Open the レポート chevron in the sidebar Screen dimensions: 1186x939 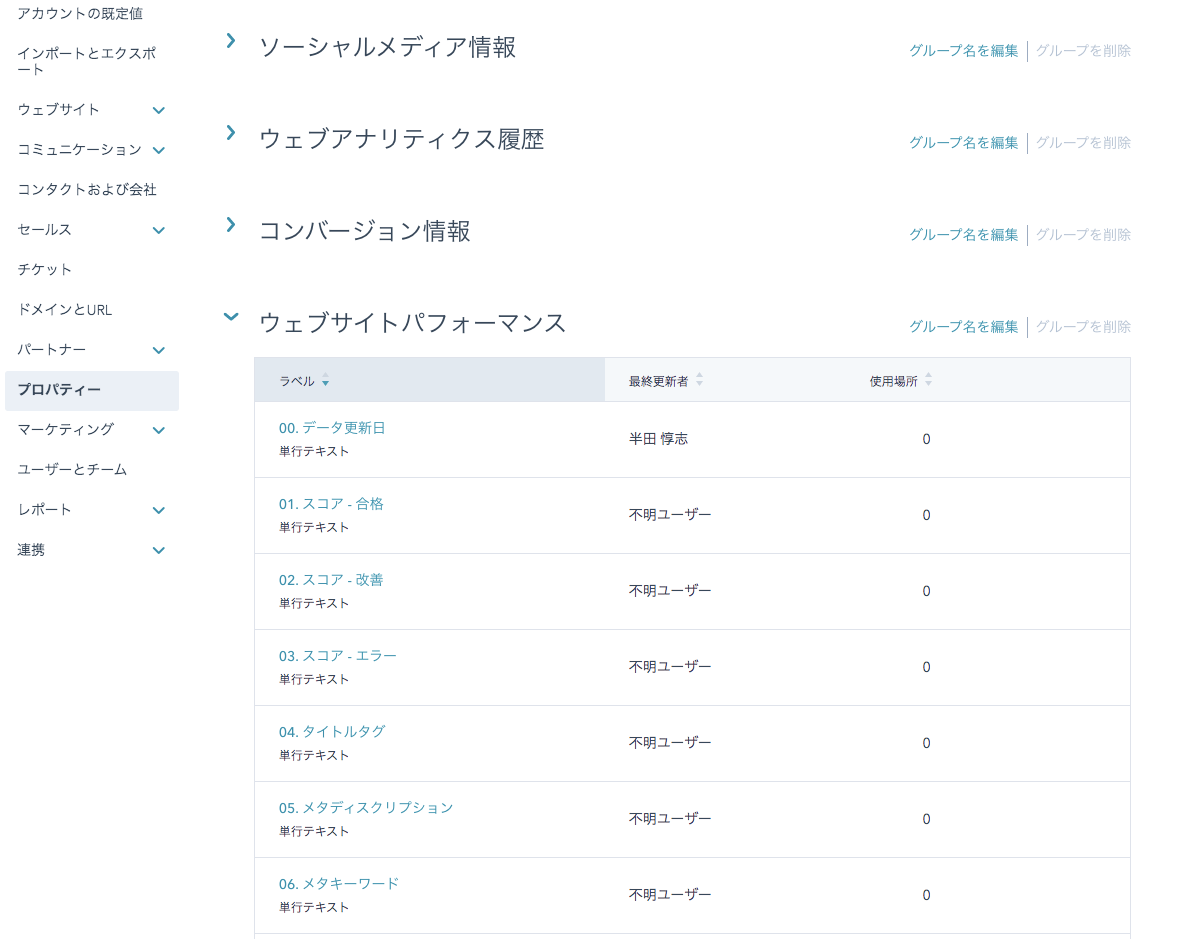click(x=158, y=510)
